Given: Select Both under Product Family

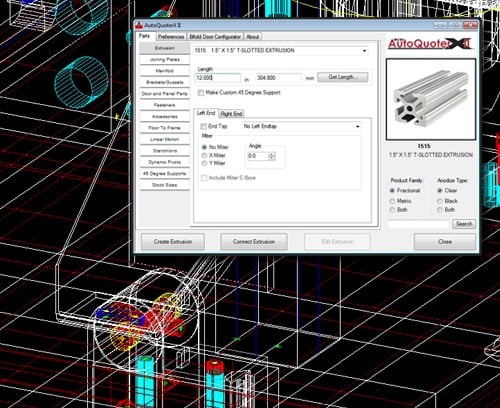Looking at the screenshot, I should (392, 210).
